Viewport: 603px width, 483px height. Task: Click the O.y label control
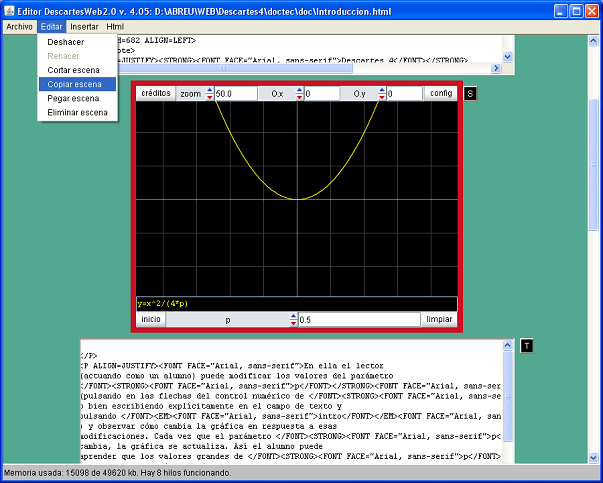pyautogui.click(x=359, y=94)
